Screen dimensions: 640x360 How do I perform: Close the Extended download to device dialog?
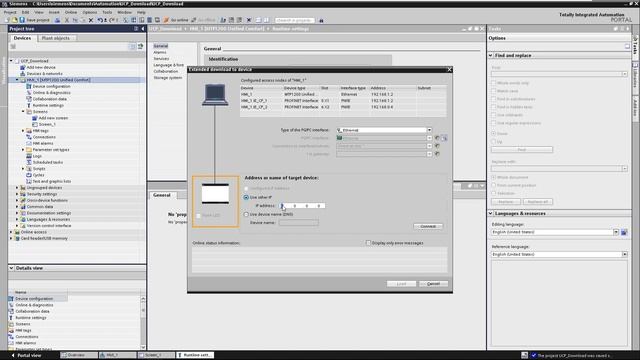pyautogui.click(x=449, y=69)
